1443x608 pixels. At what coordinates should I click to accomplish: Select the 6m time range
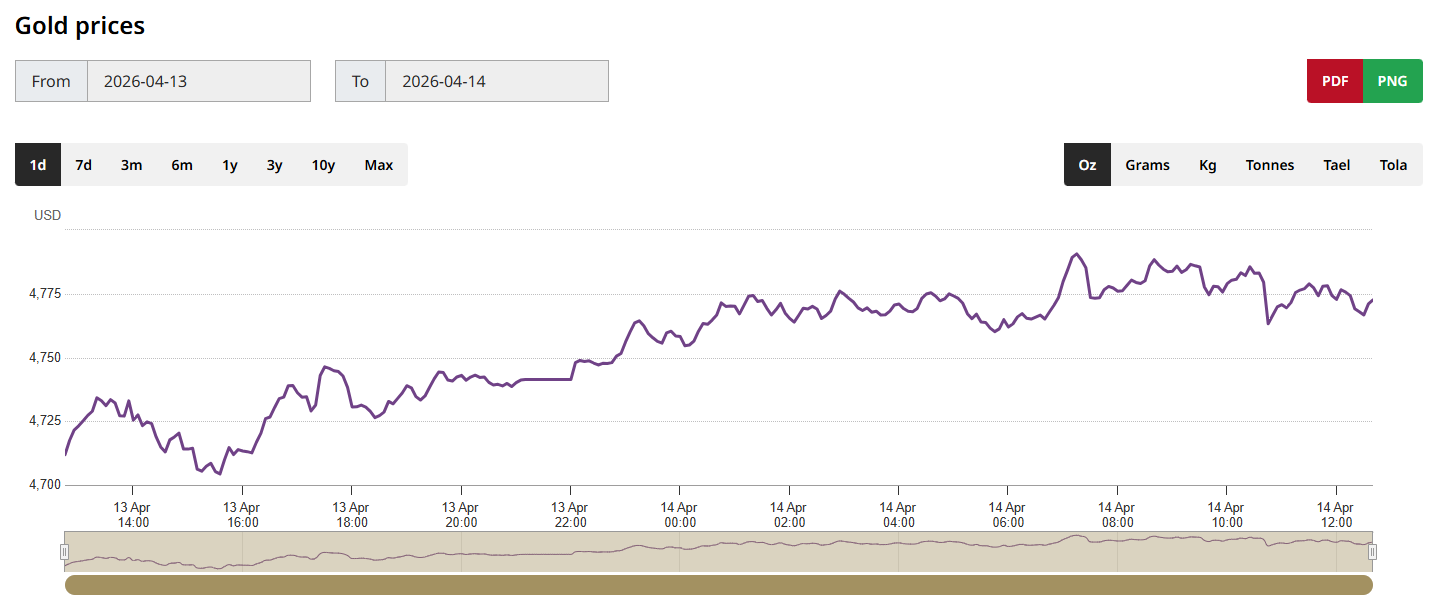pyautogui.click(x=182, y=165)
